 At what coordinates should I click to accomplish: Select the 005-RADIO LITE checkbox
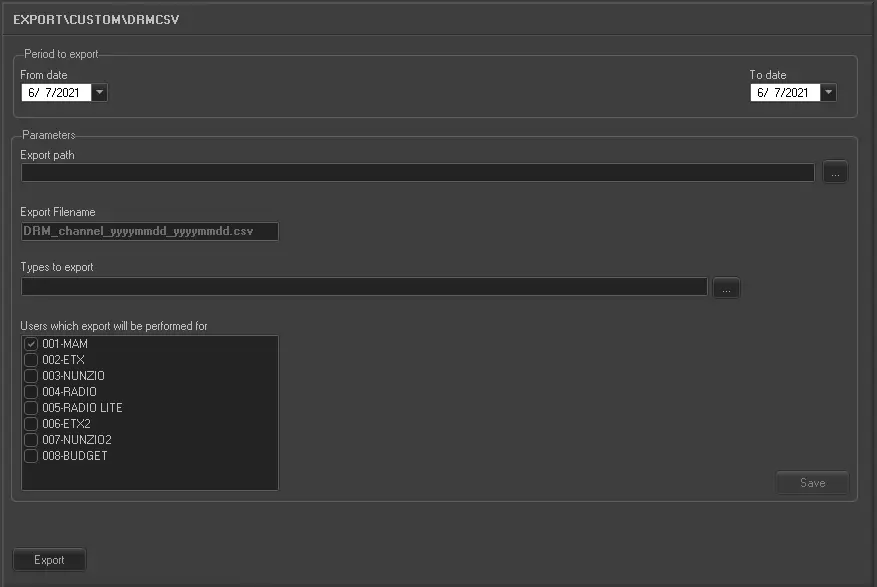pos(31,408)
